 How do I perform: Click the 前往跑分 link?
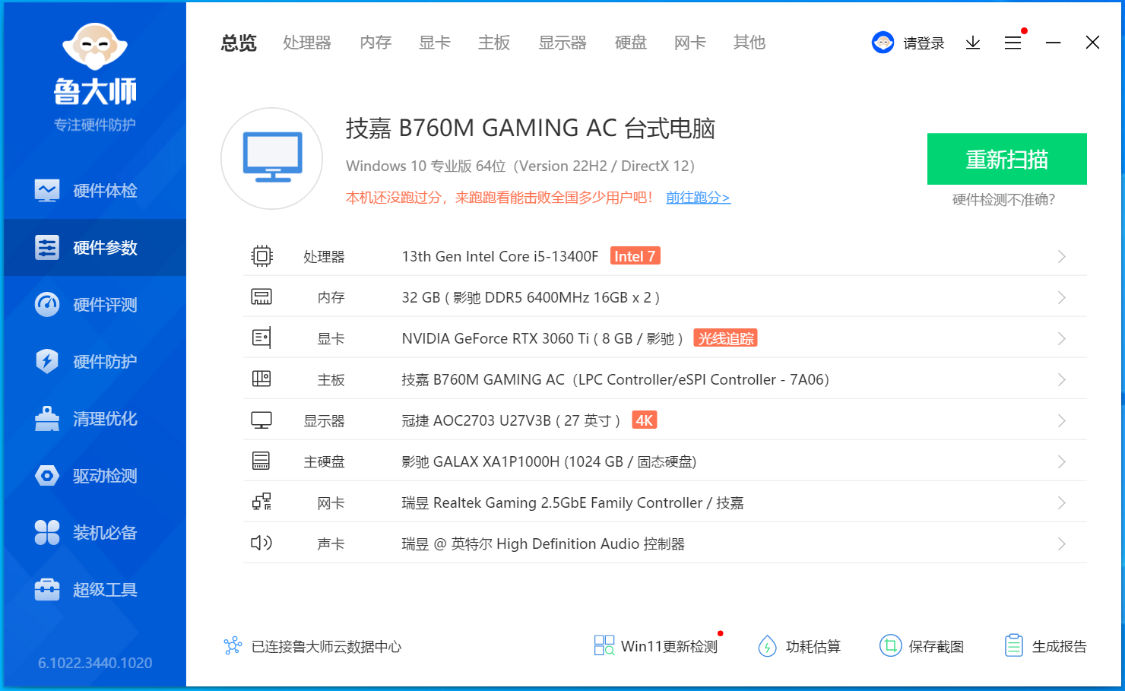point(697,197)
